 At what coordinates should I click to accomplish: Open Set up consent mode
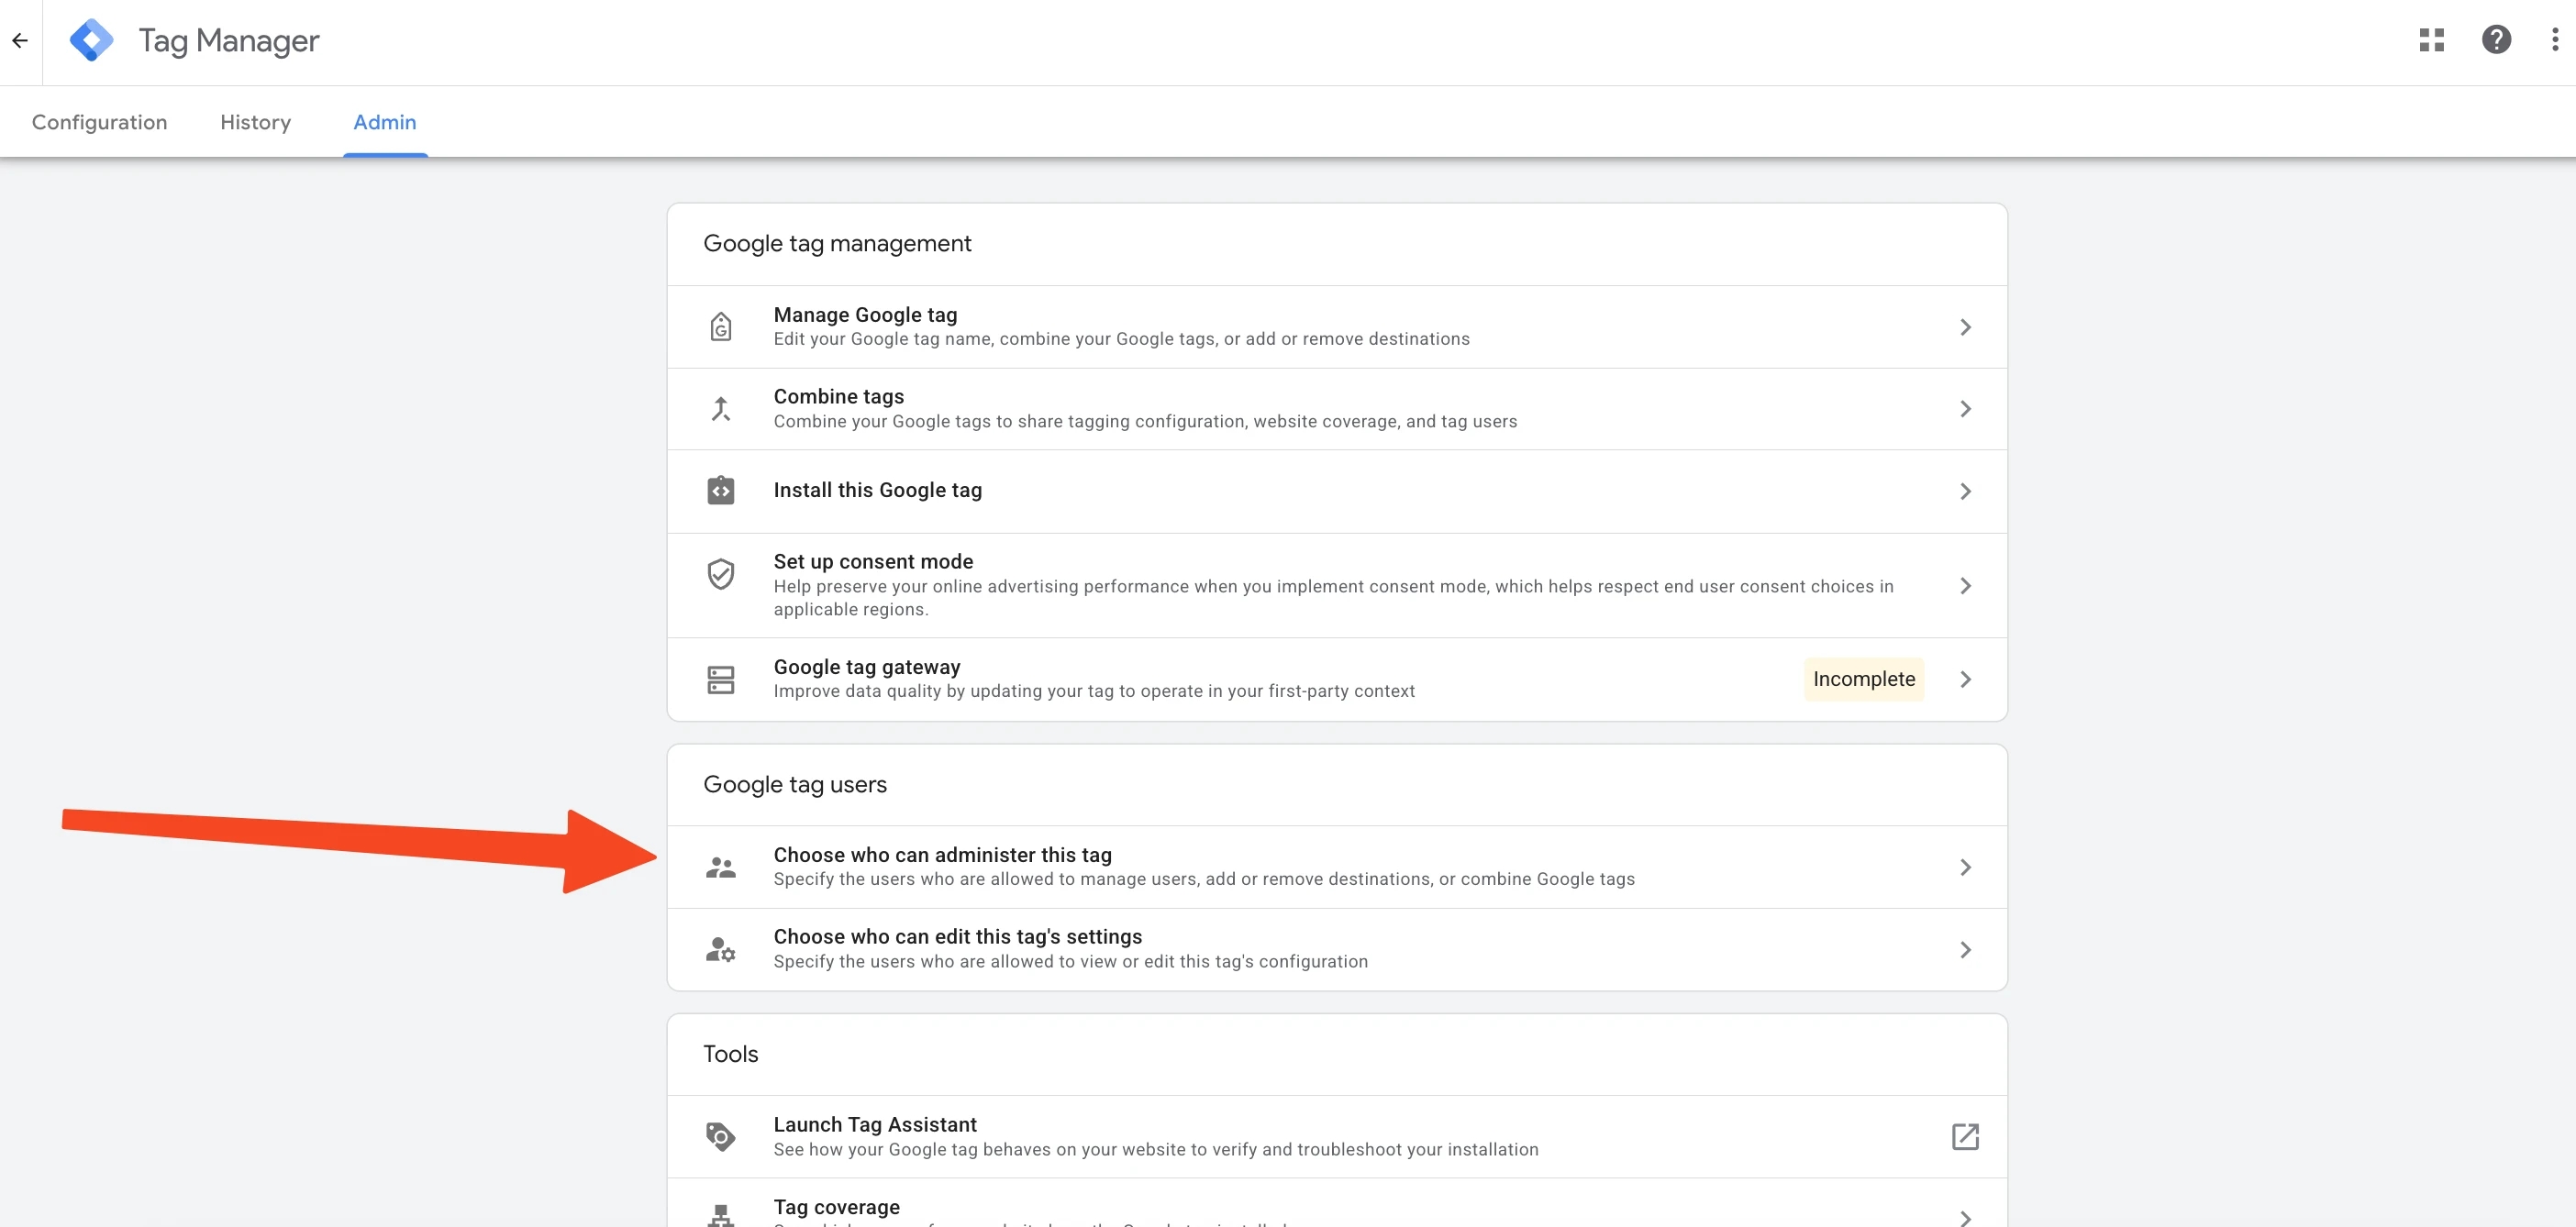1337,586
